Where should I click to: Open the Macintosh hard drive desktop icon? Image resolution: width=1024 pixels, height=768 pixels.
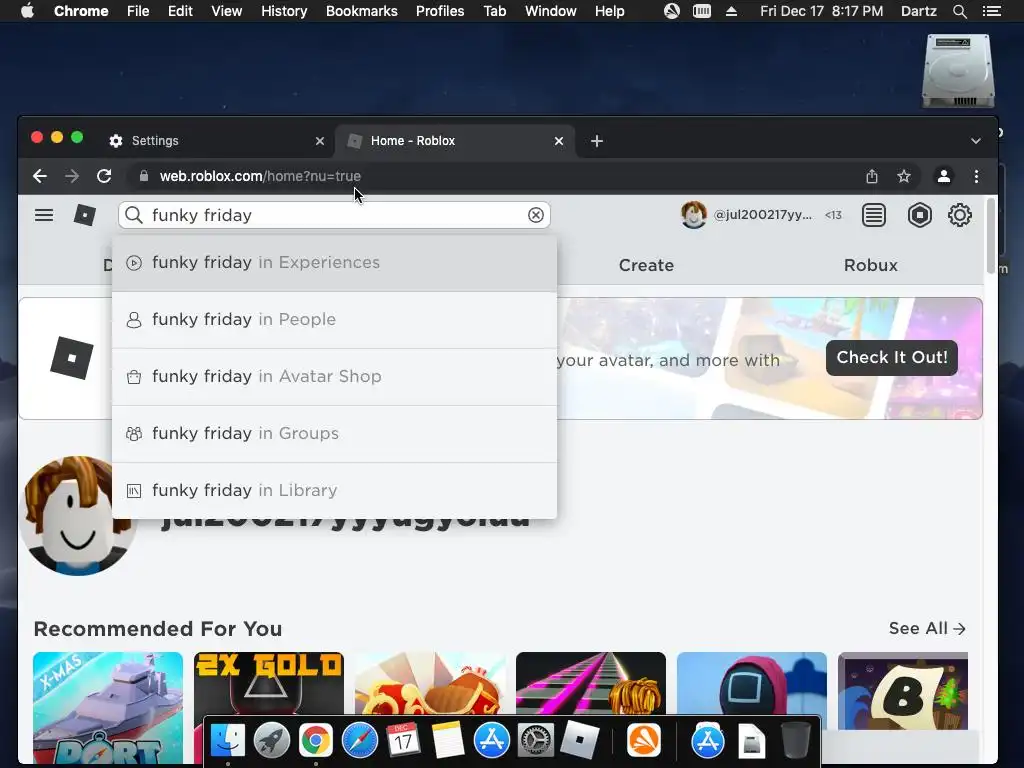(958, 71)
